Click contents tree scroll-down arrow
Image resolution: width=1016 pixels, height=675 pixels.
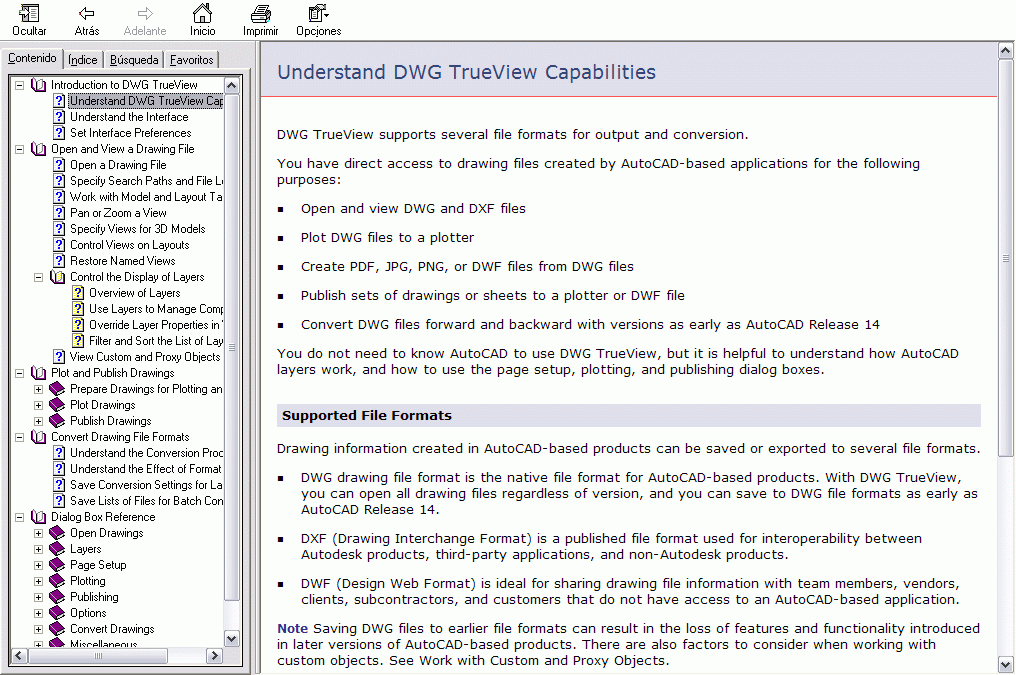click(x=232, y=638)
